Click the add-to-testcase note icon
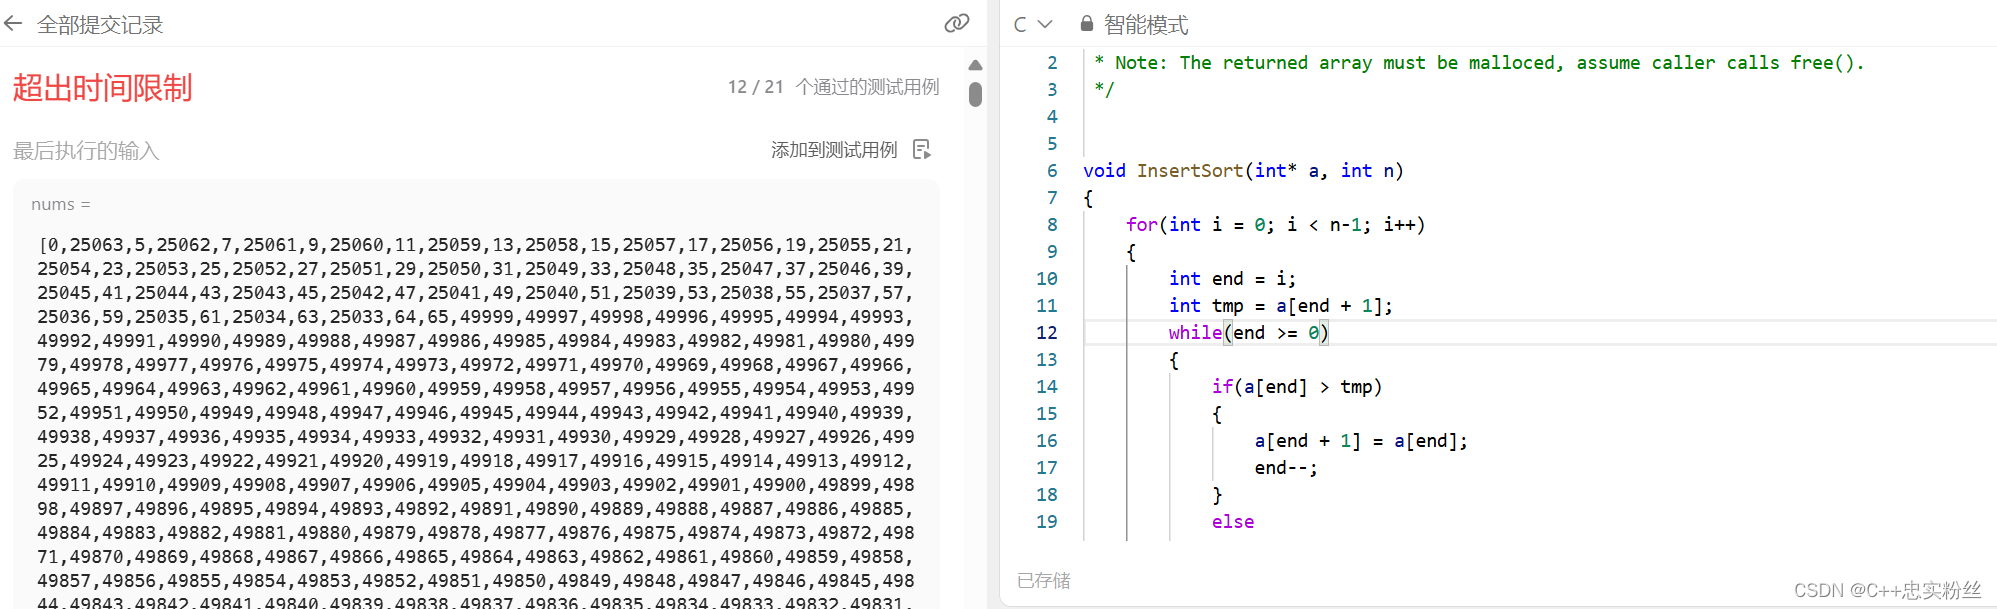This screenshot has width=1997, height=609. tap(922, 150)
